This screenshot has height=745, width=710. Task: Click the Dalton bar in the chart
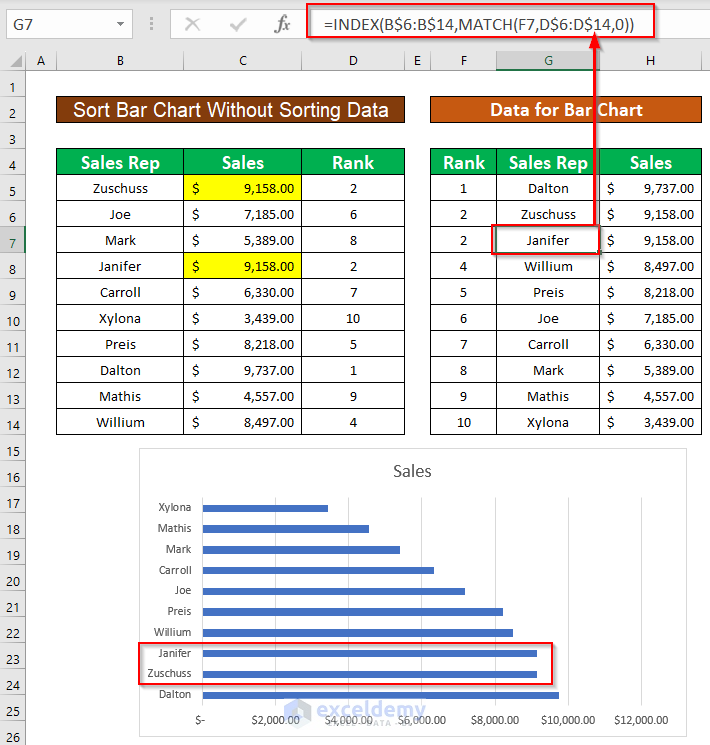[x=381, y=695]
